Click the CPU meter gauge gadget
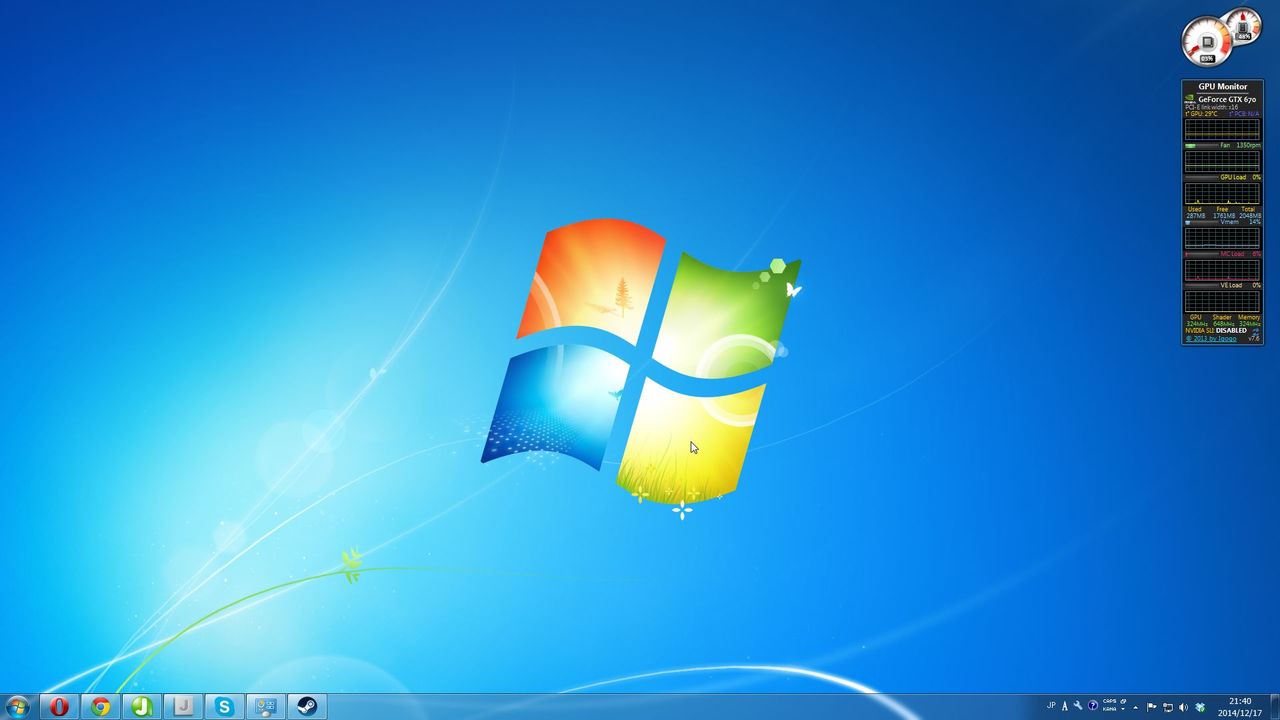1280x720 pixels. pos(1206,42)
